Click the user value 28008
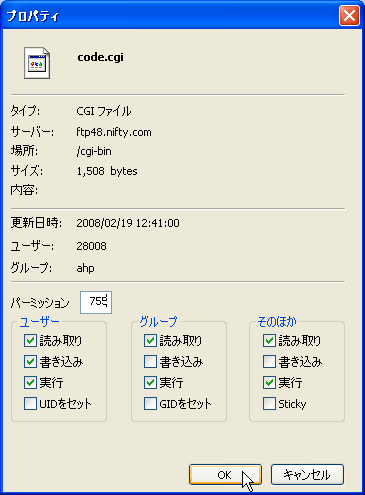365x495 pixels. pos(91,246)
